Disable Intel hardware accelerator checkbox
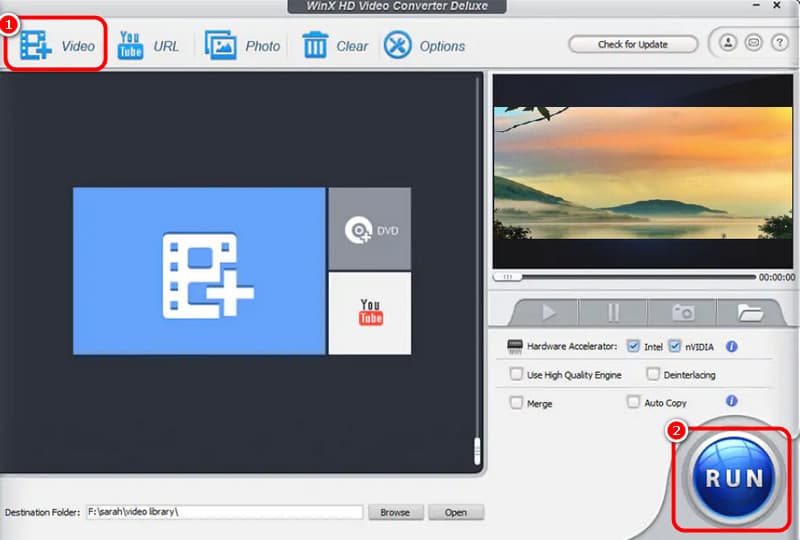Viewport: 800px width, 540px height. coord(633,347)
